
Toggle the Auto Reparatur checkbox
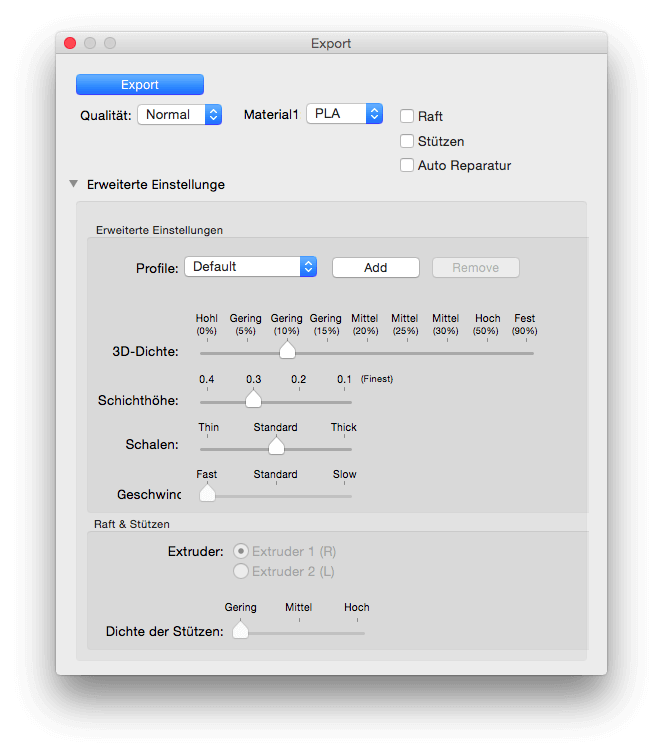[x=407, y=165]
